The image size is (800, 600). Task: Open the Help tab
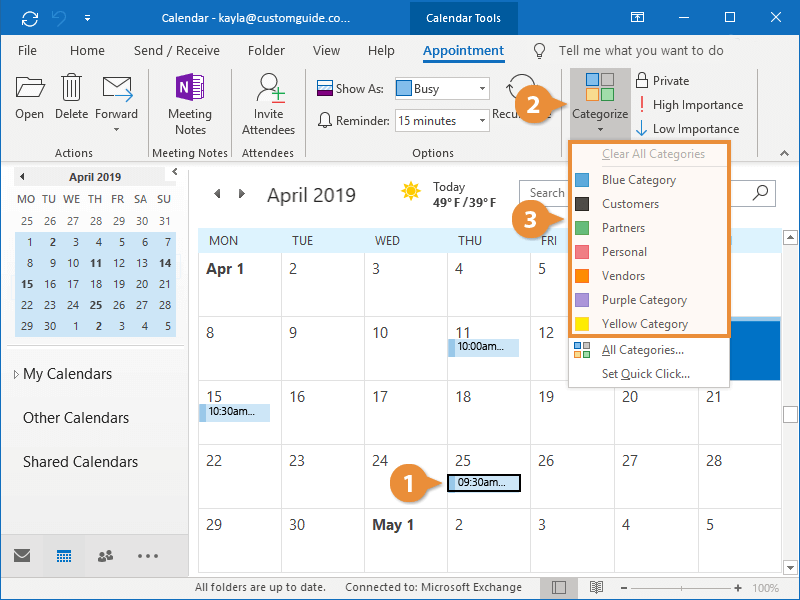[381, 51]
